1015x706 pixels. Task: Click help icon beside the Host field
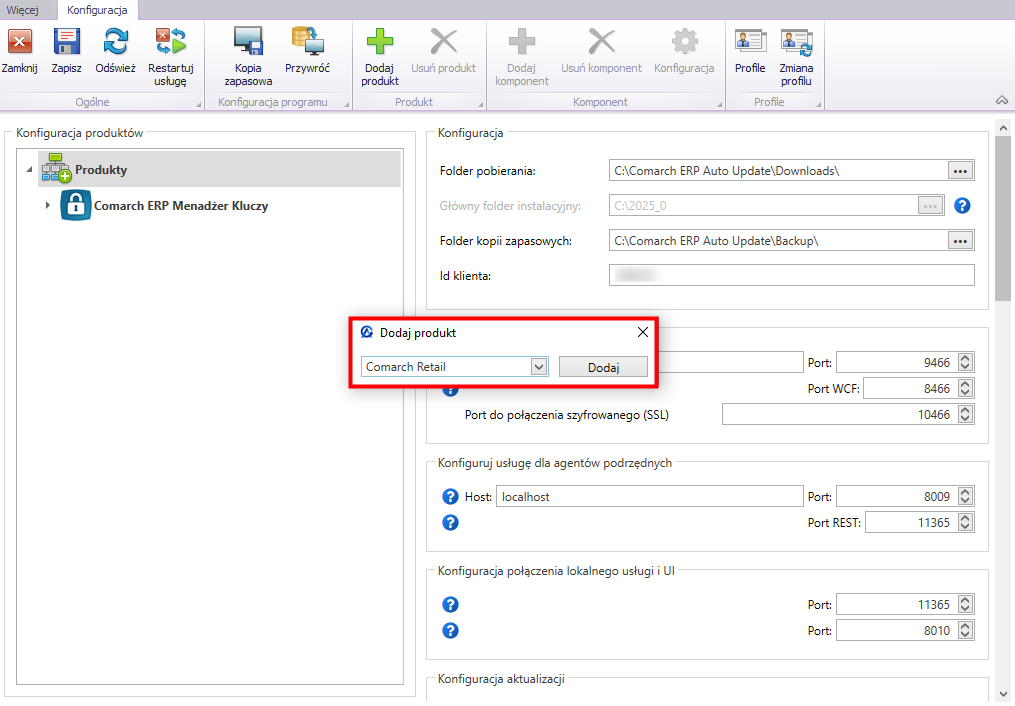[450, 496]
